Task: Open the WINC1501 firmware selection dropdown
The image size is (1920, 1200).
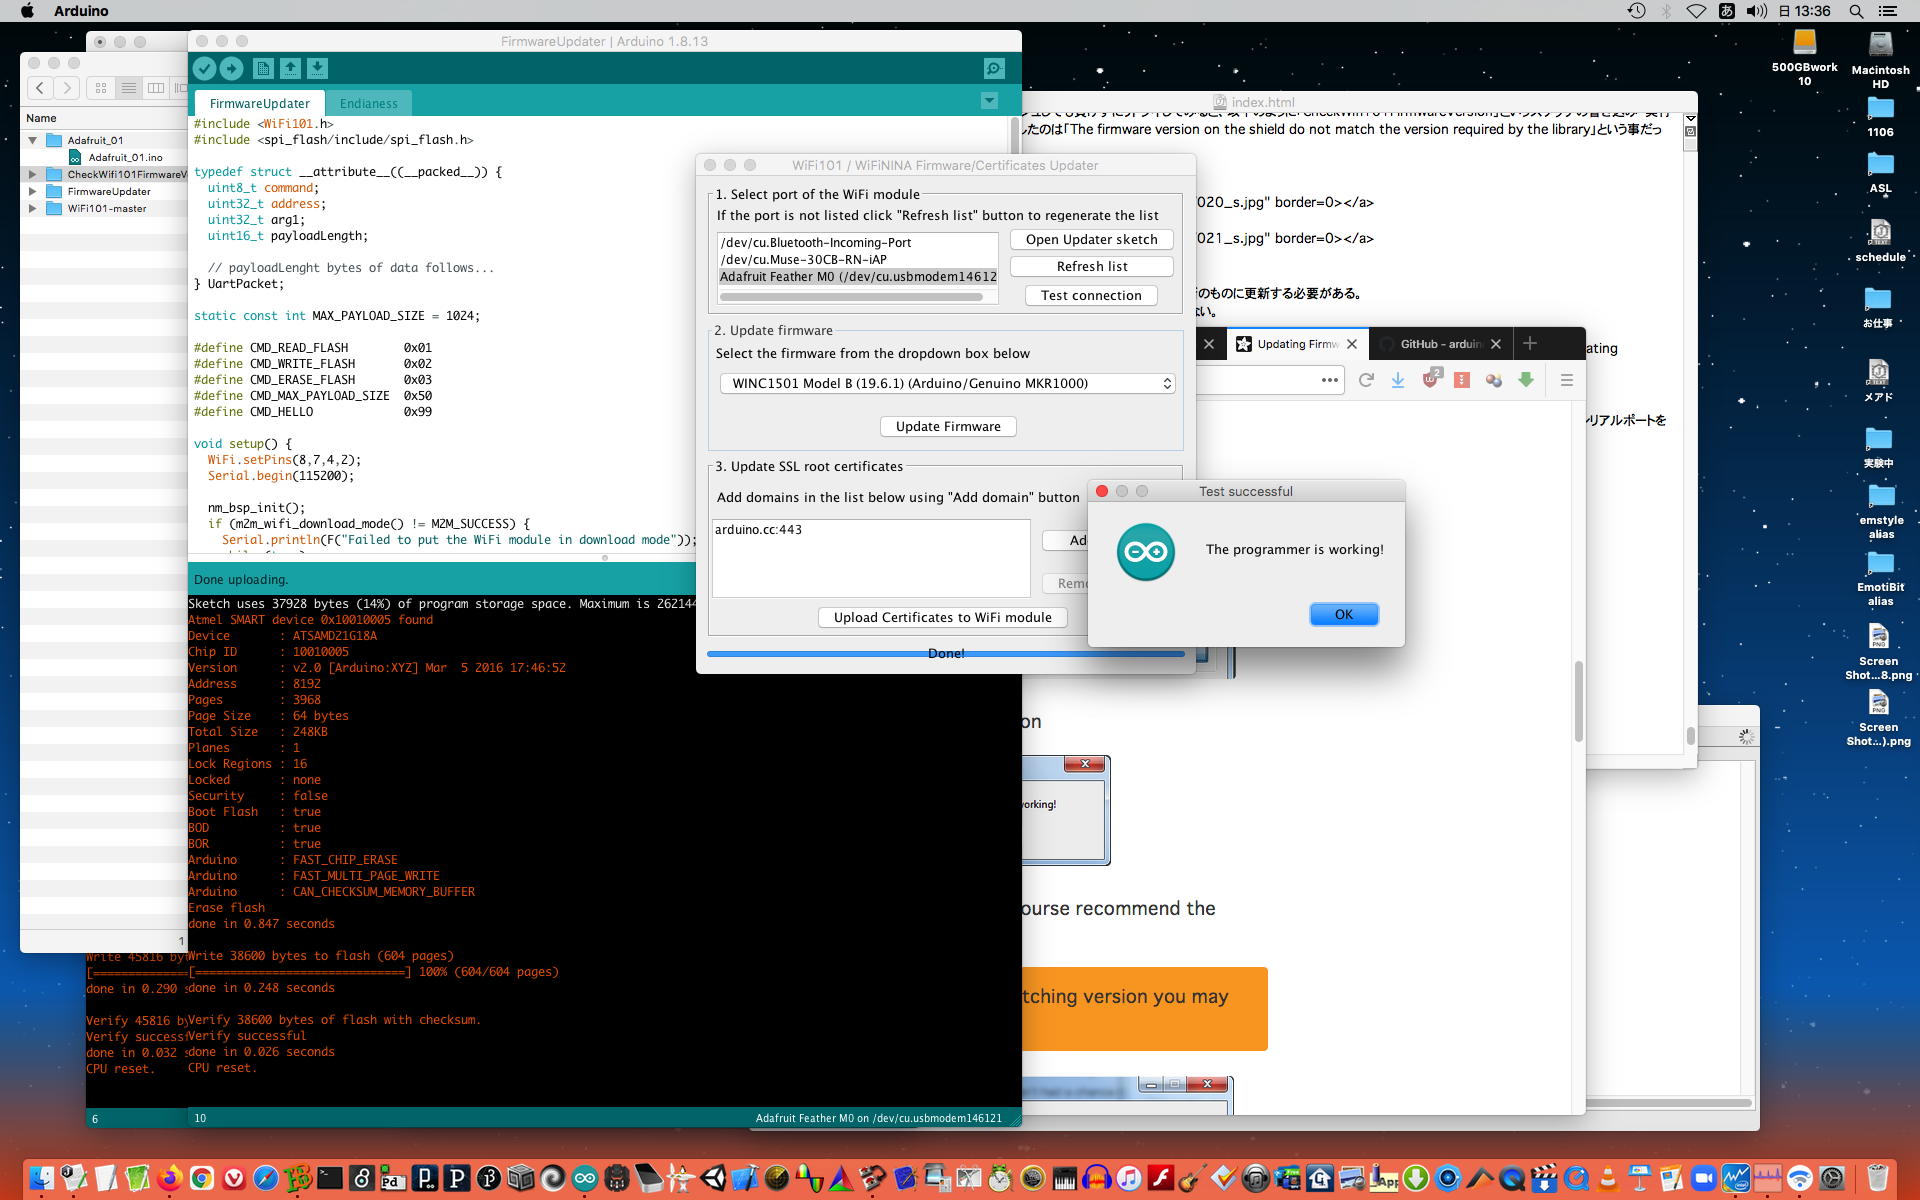Action: (x=946, y=383)
